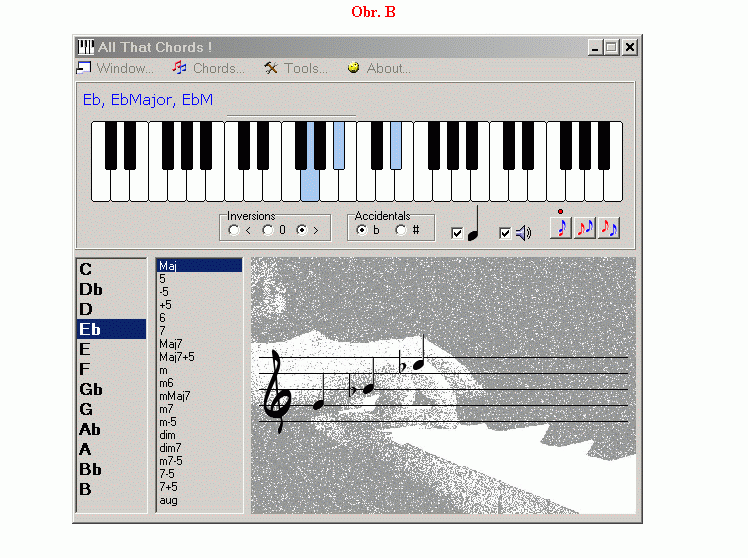Screen dimensions: 748x558
Task: Choose the mMaj7 chord type
Action: pos(199,396)
